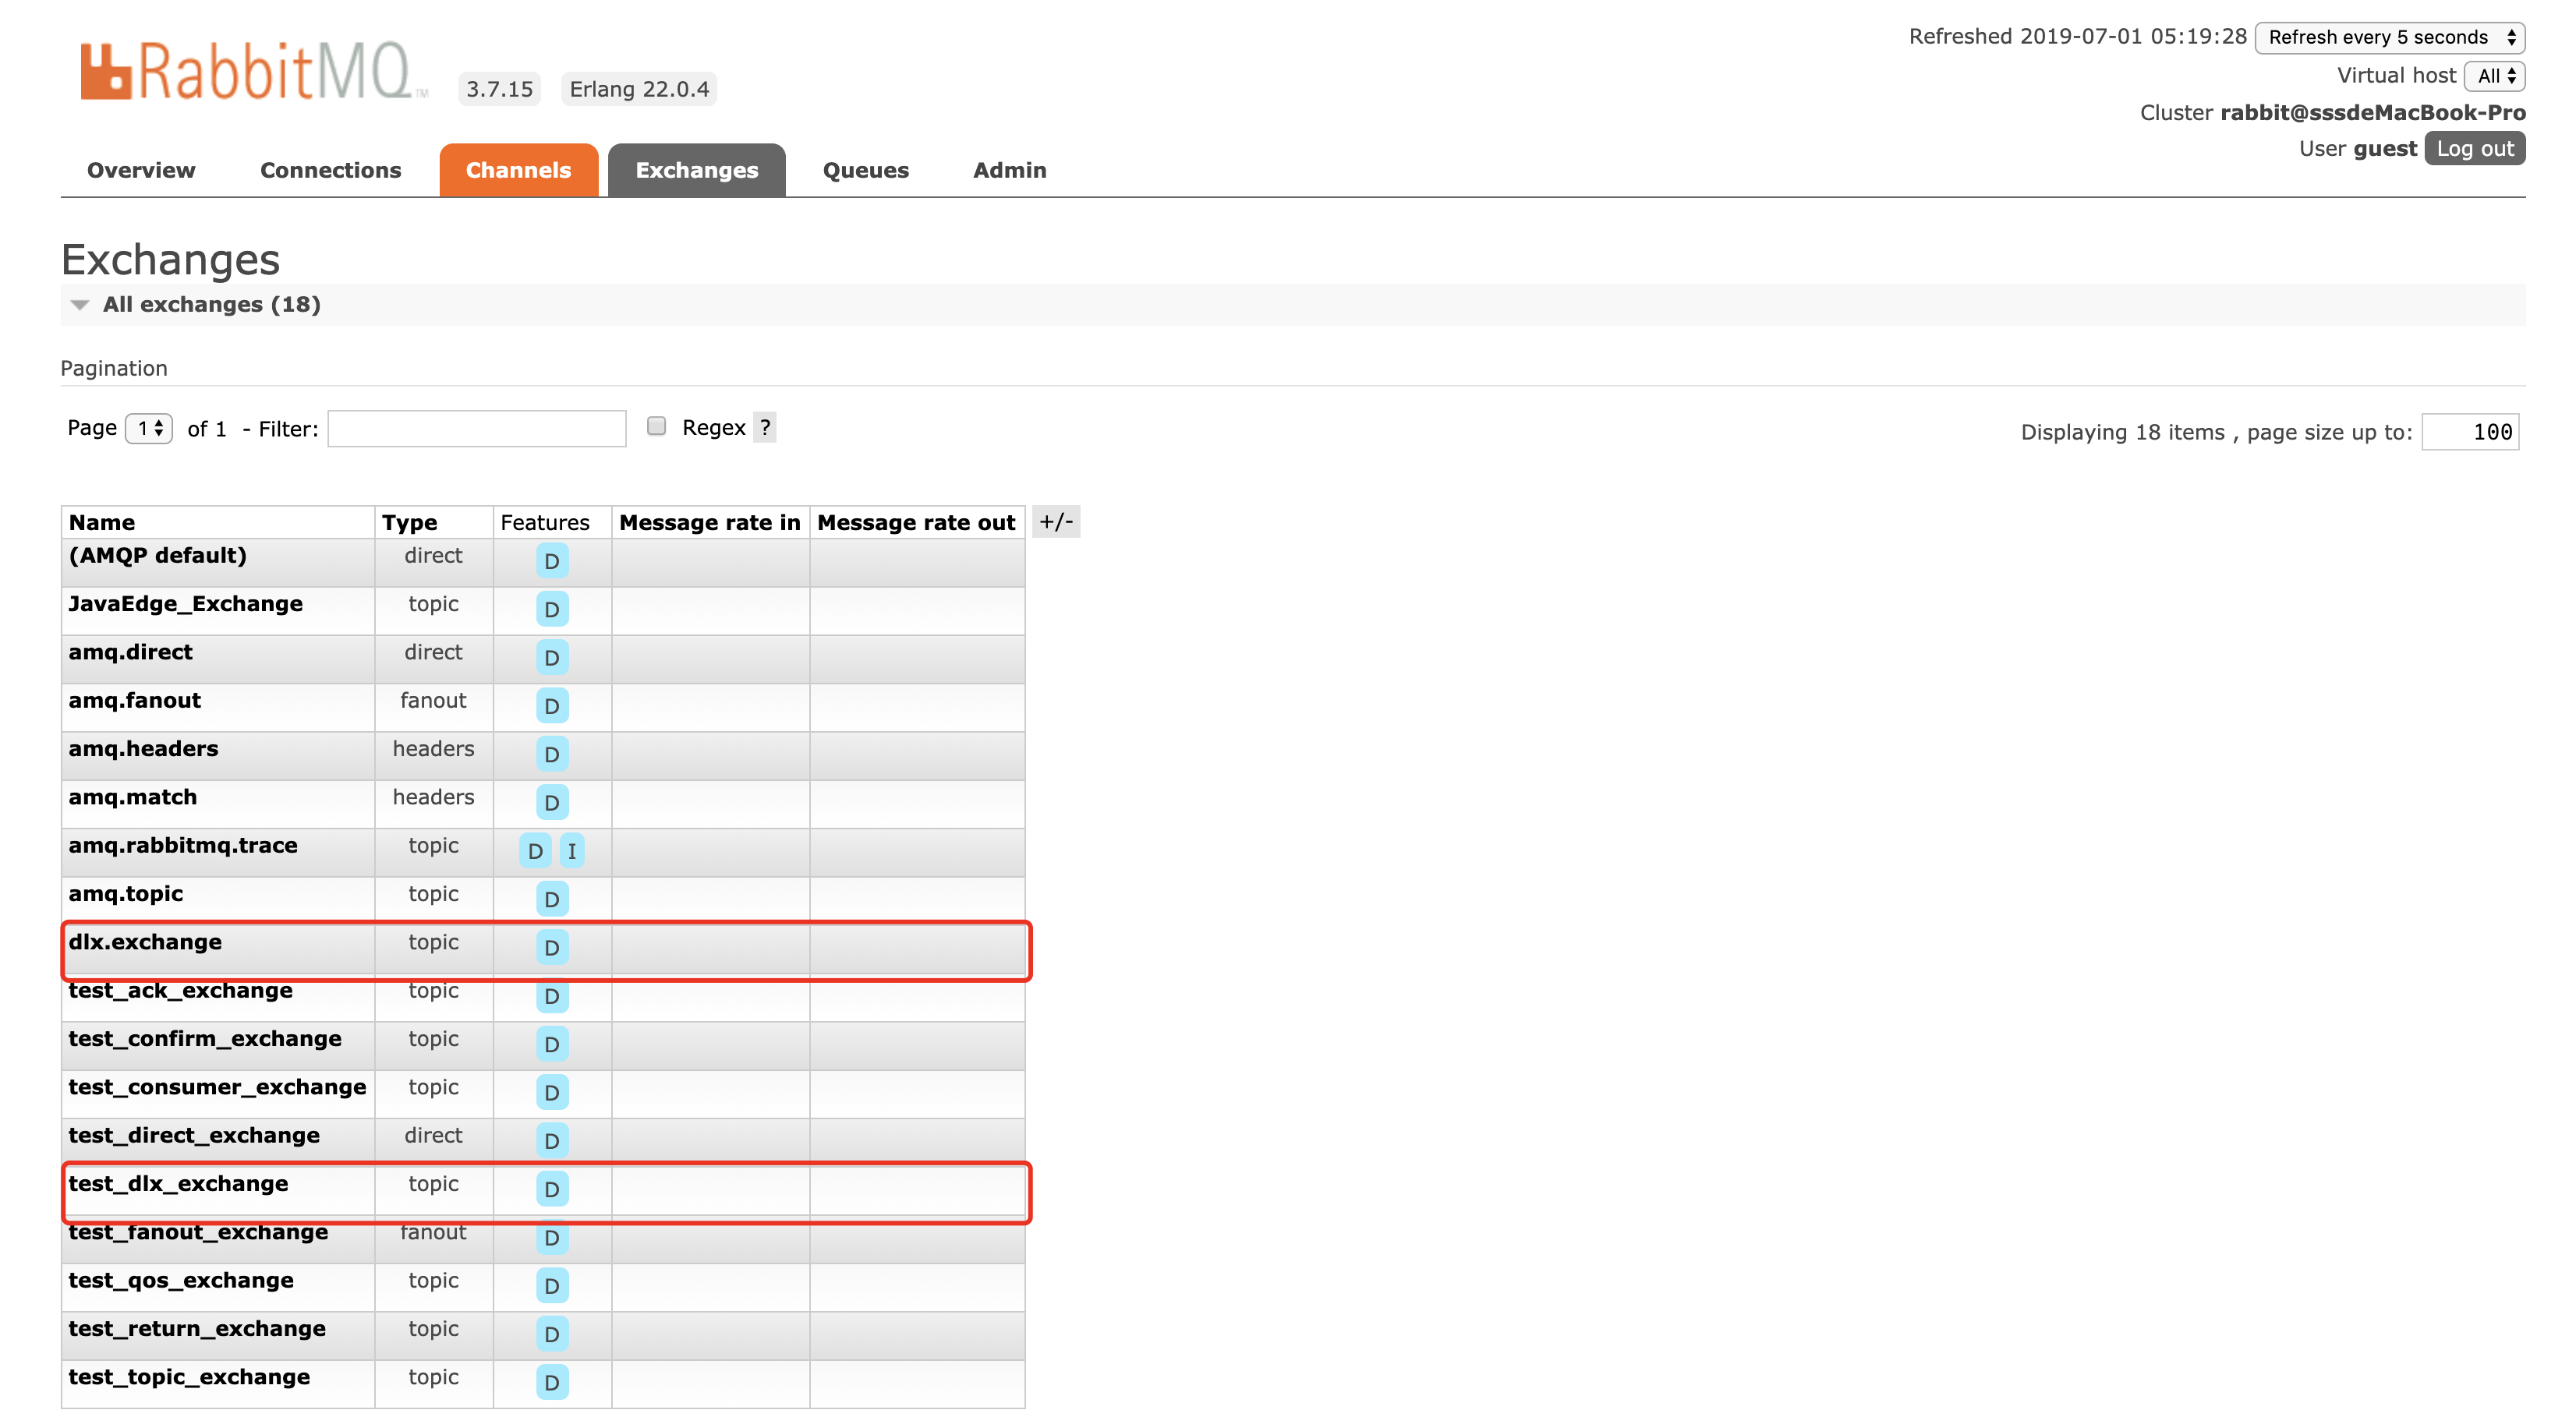Click the D feature badge on the dlx.exchange row
Screen dimensions: 2576x1417
(551, 947)
